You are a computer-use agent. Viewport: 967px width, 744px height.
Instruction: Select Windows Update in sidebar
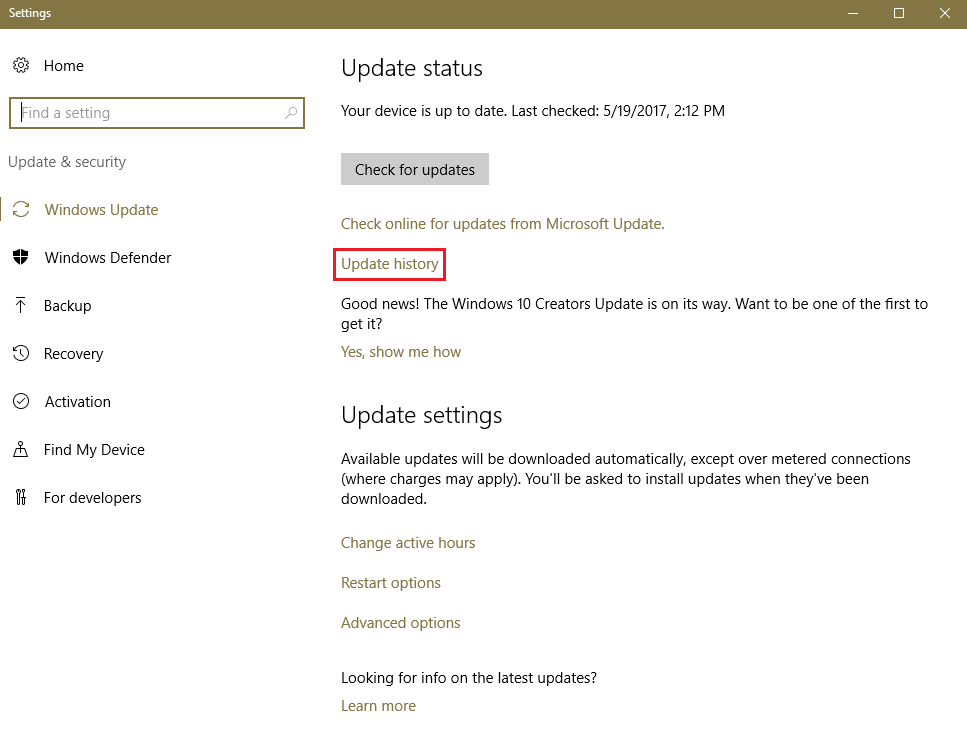coord(101,210)
